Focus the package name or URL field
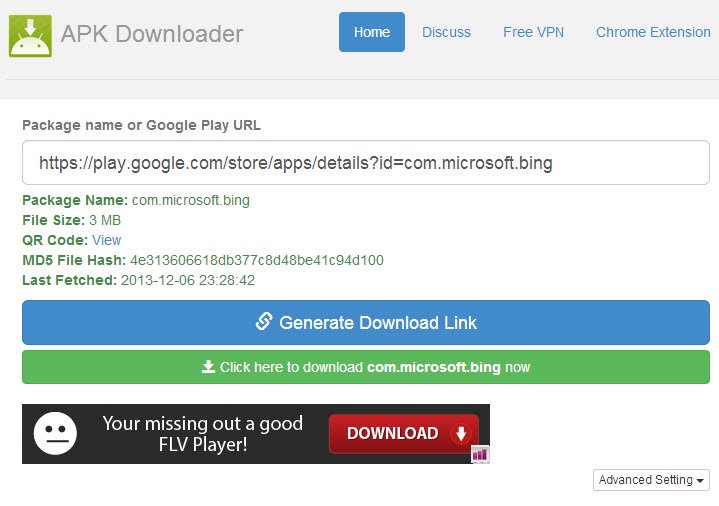This screenshot has width=719, height=506. [x=366, y=163]
